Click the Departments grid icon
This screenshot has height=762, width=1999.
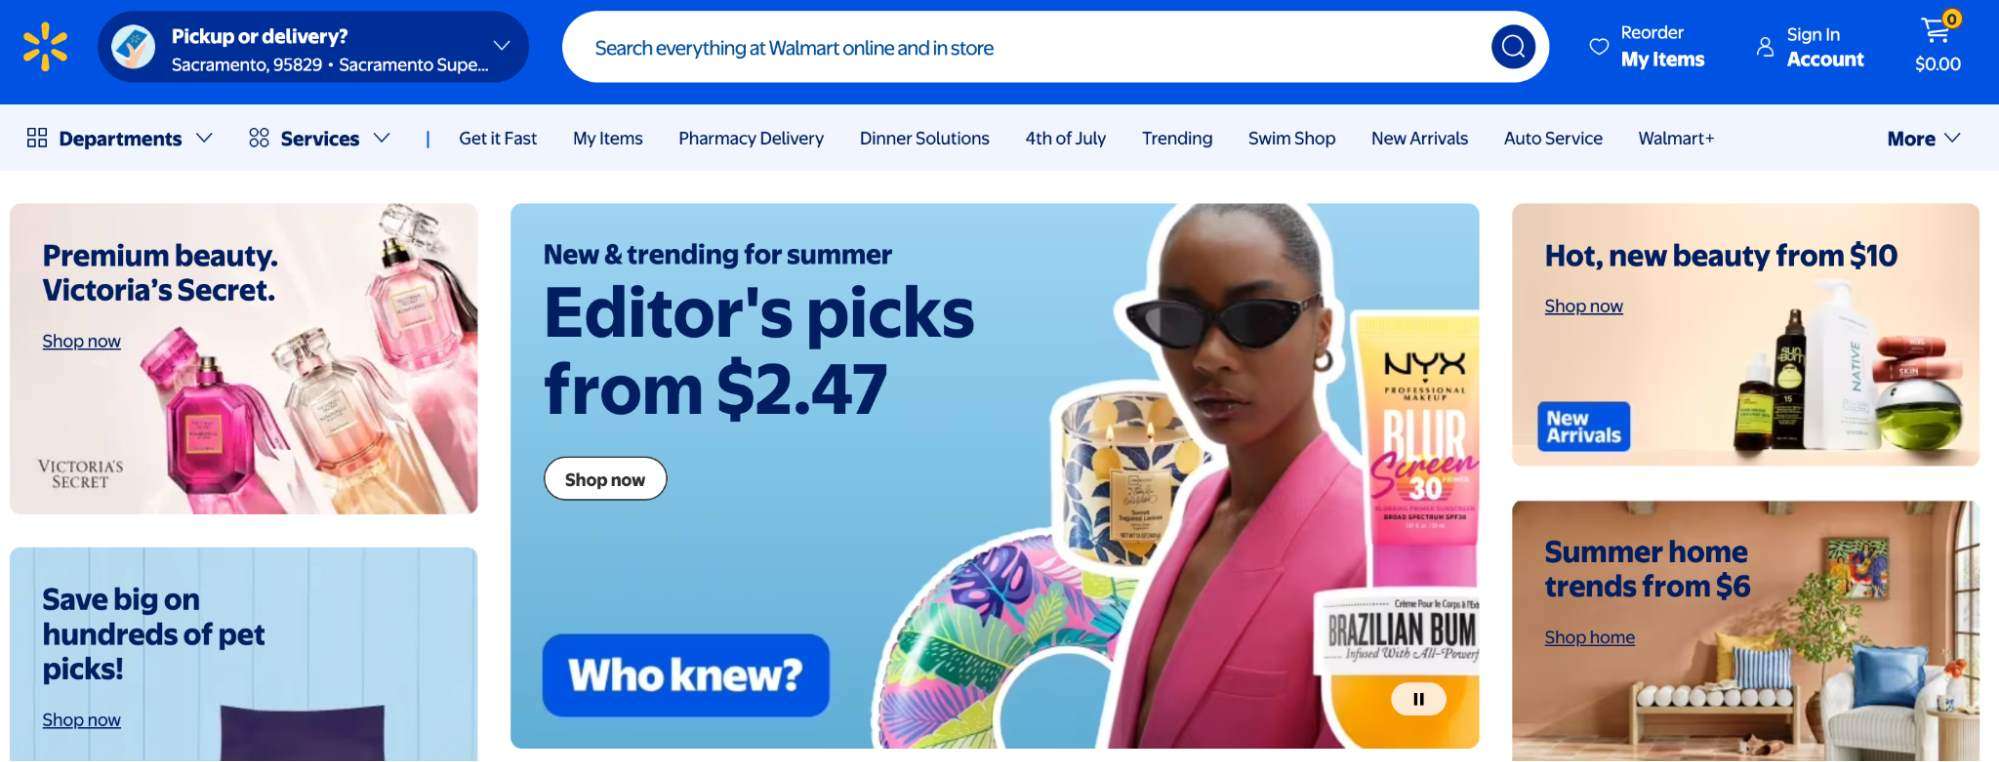(37, 138)
